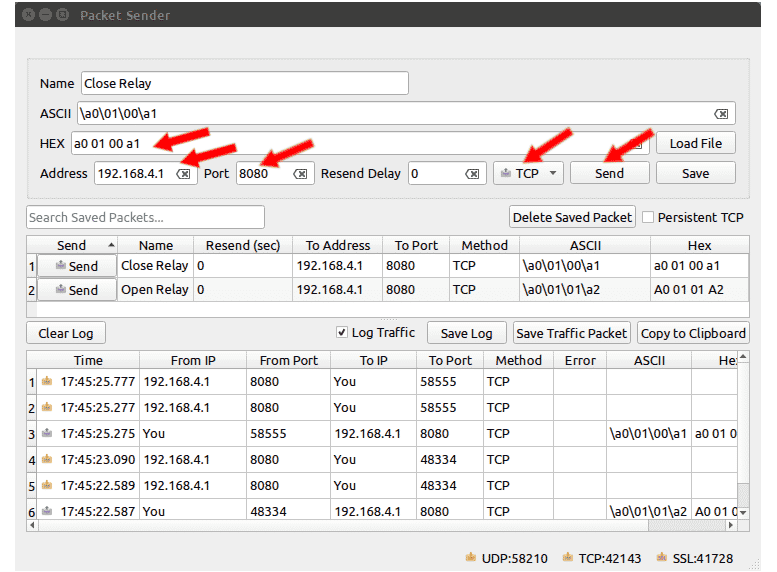This screenshot has width=777, height=572.
Task: Minimize the Packet Sender window
Action: click(46, 15)
